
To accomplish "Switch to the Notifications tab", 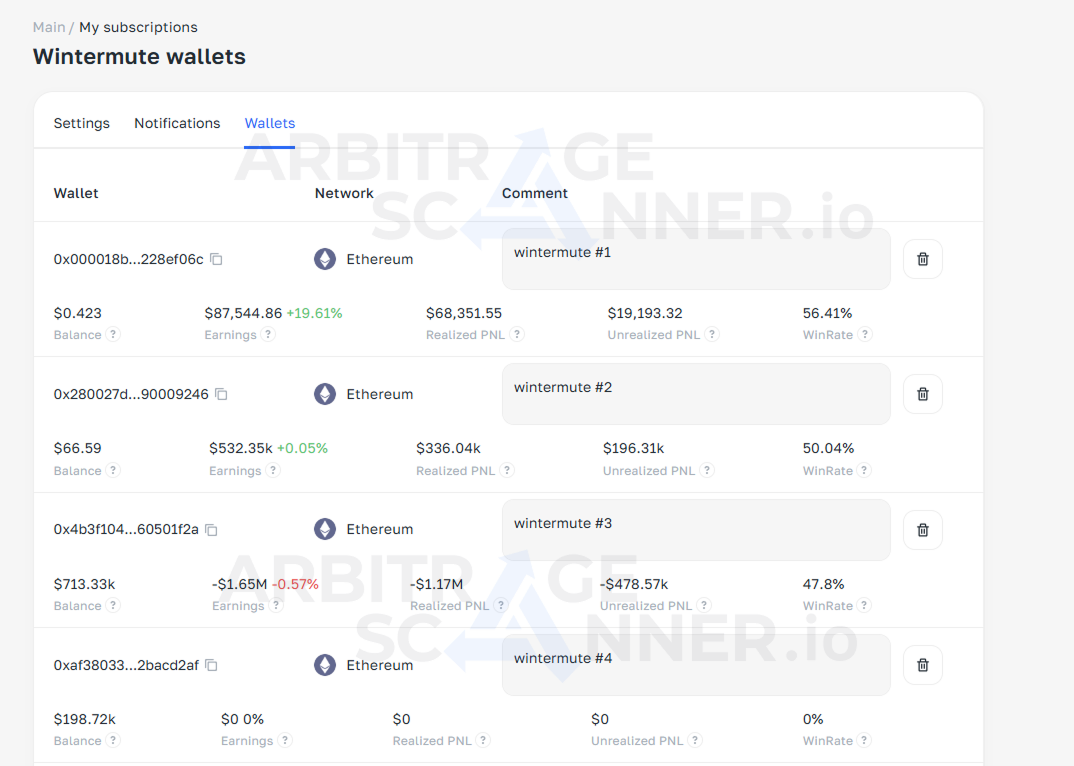I will coord(177,123).
